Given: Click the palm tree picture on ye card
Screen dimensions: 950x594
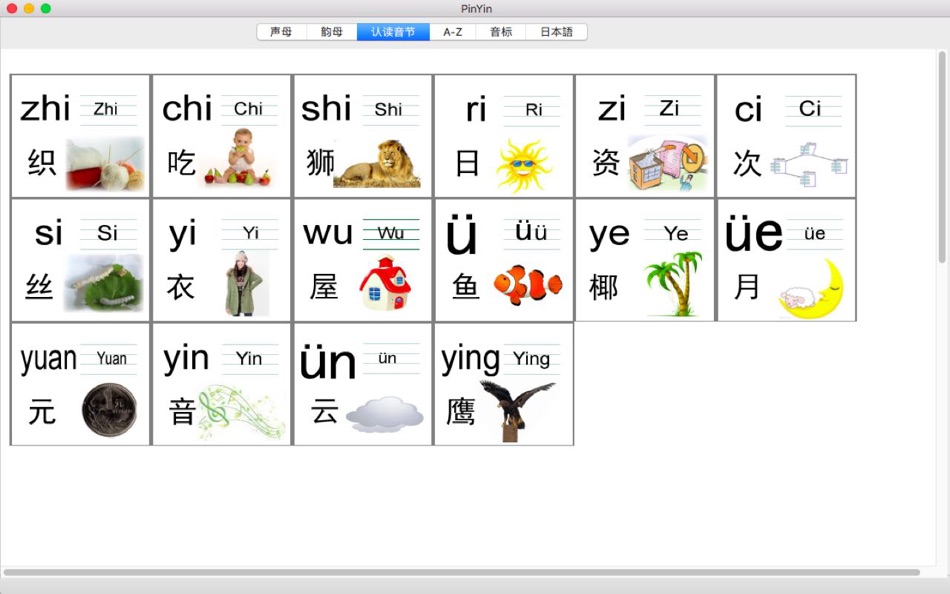Looking at the screenshot, I should (674, 284).
